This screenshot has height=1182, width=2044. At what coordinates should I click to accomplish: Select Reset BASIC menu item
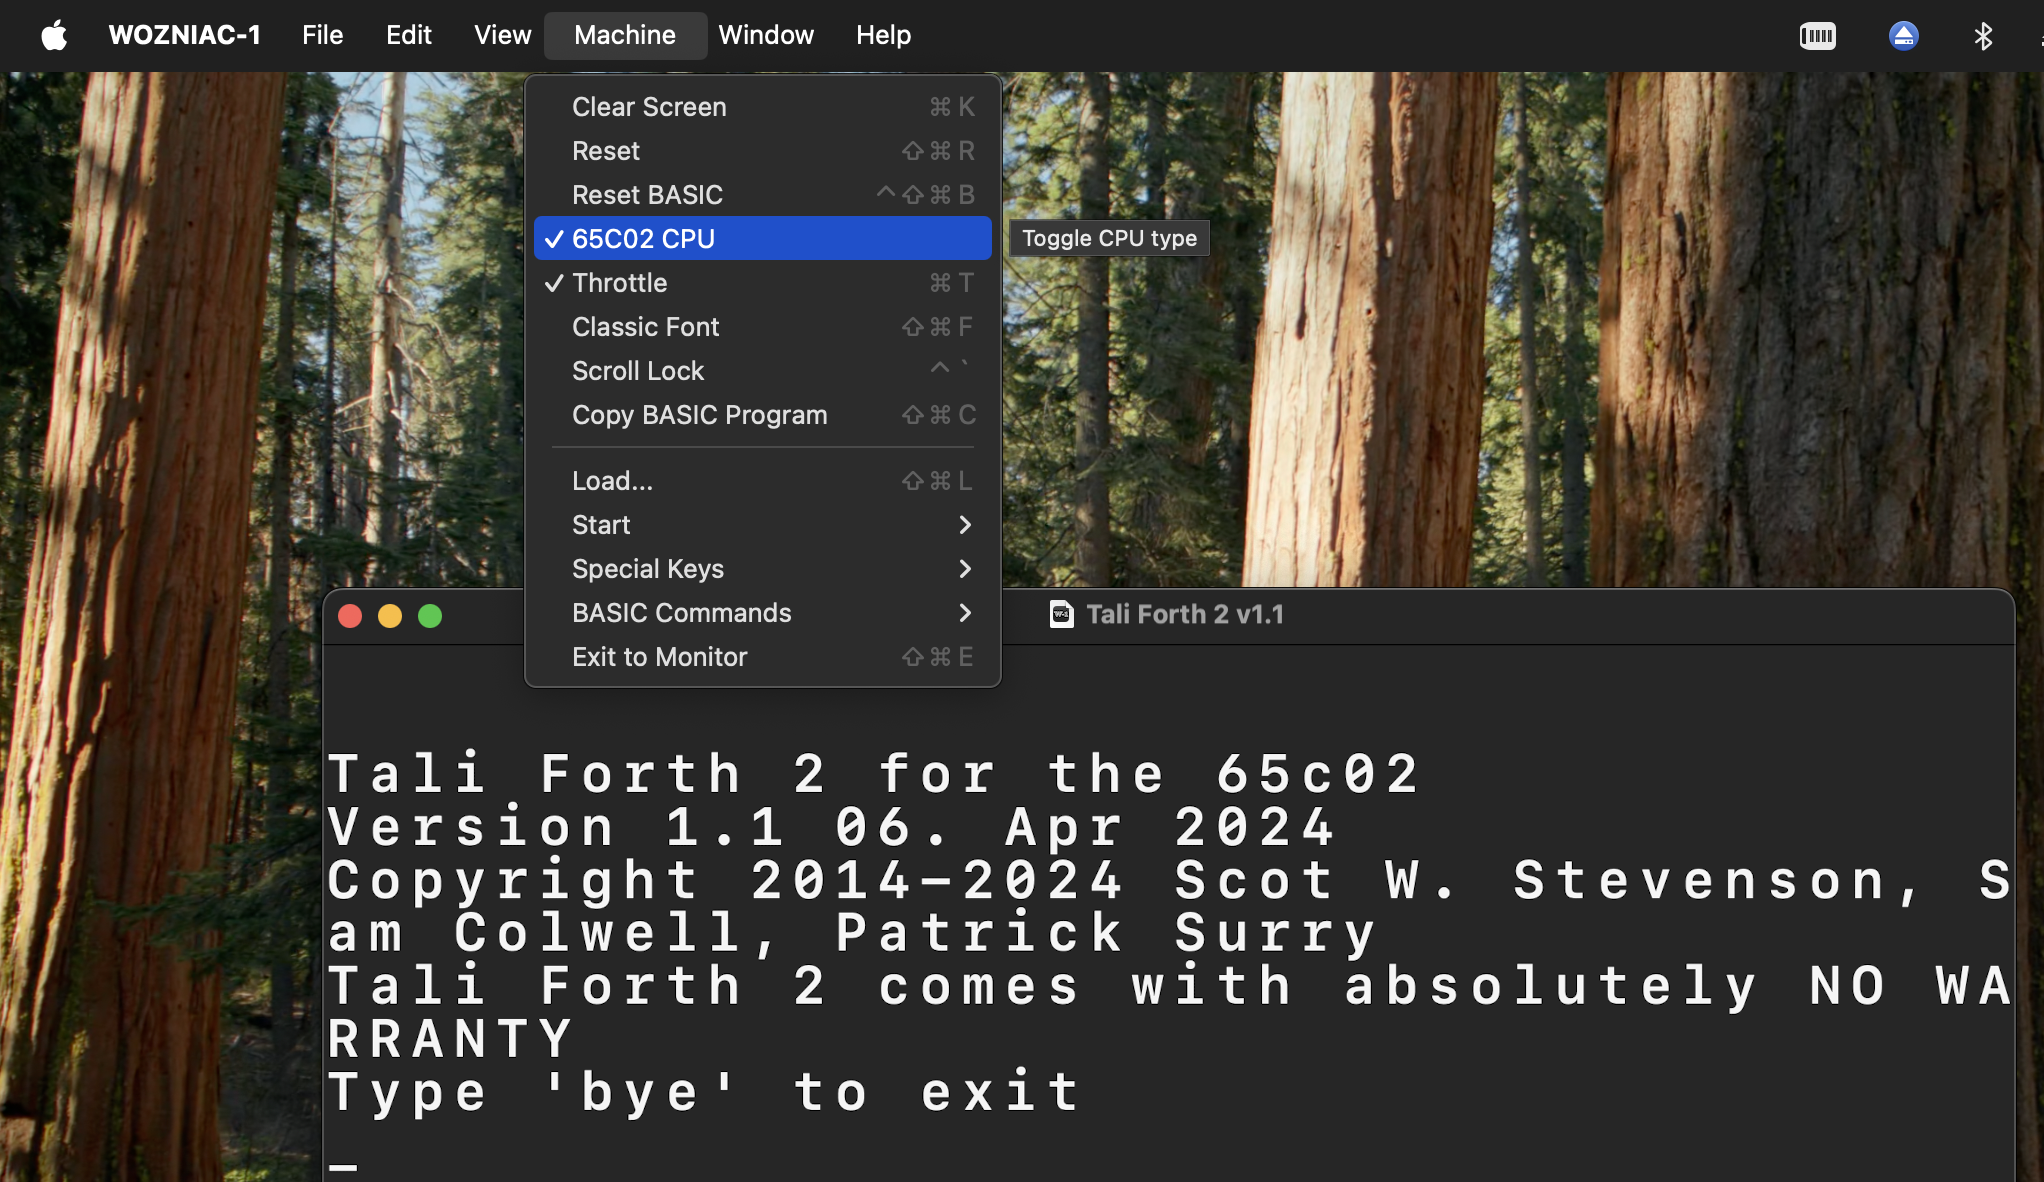(x=763, y=195)
